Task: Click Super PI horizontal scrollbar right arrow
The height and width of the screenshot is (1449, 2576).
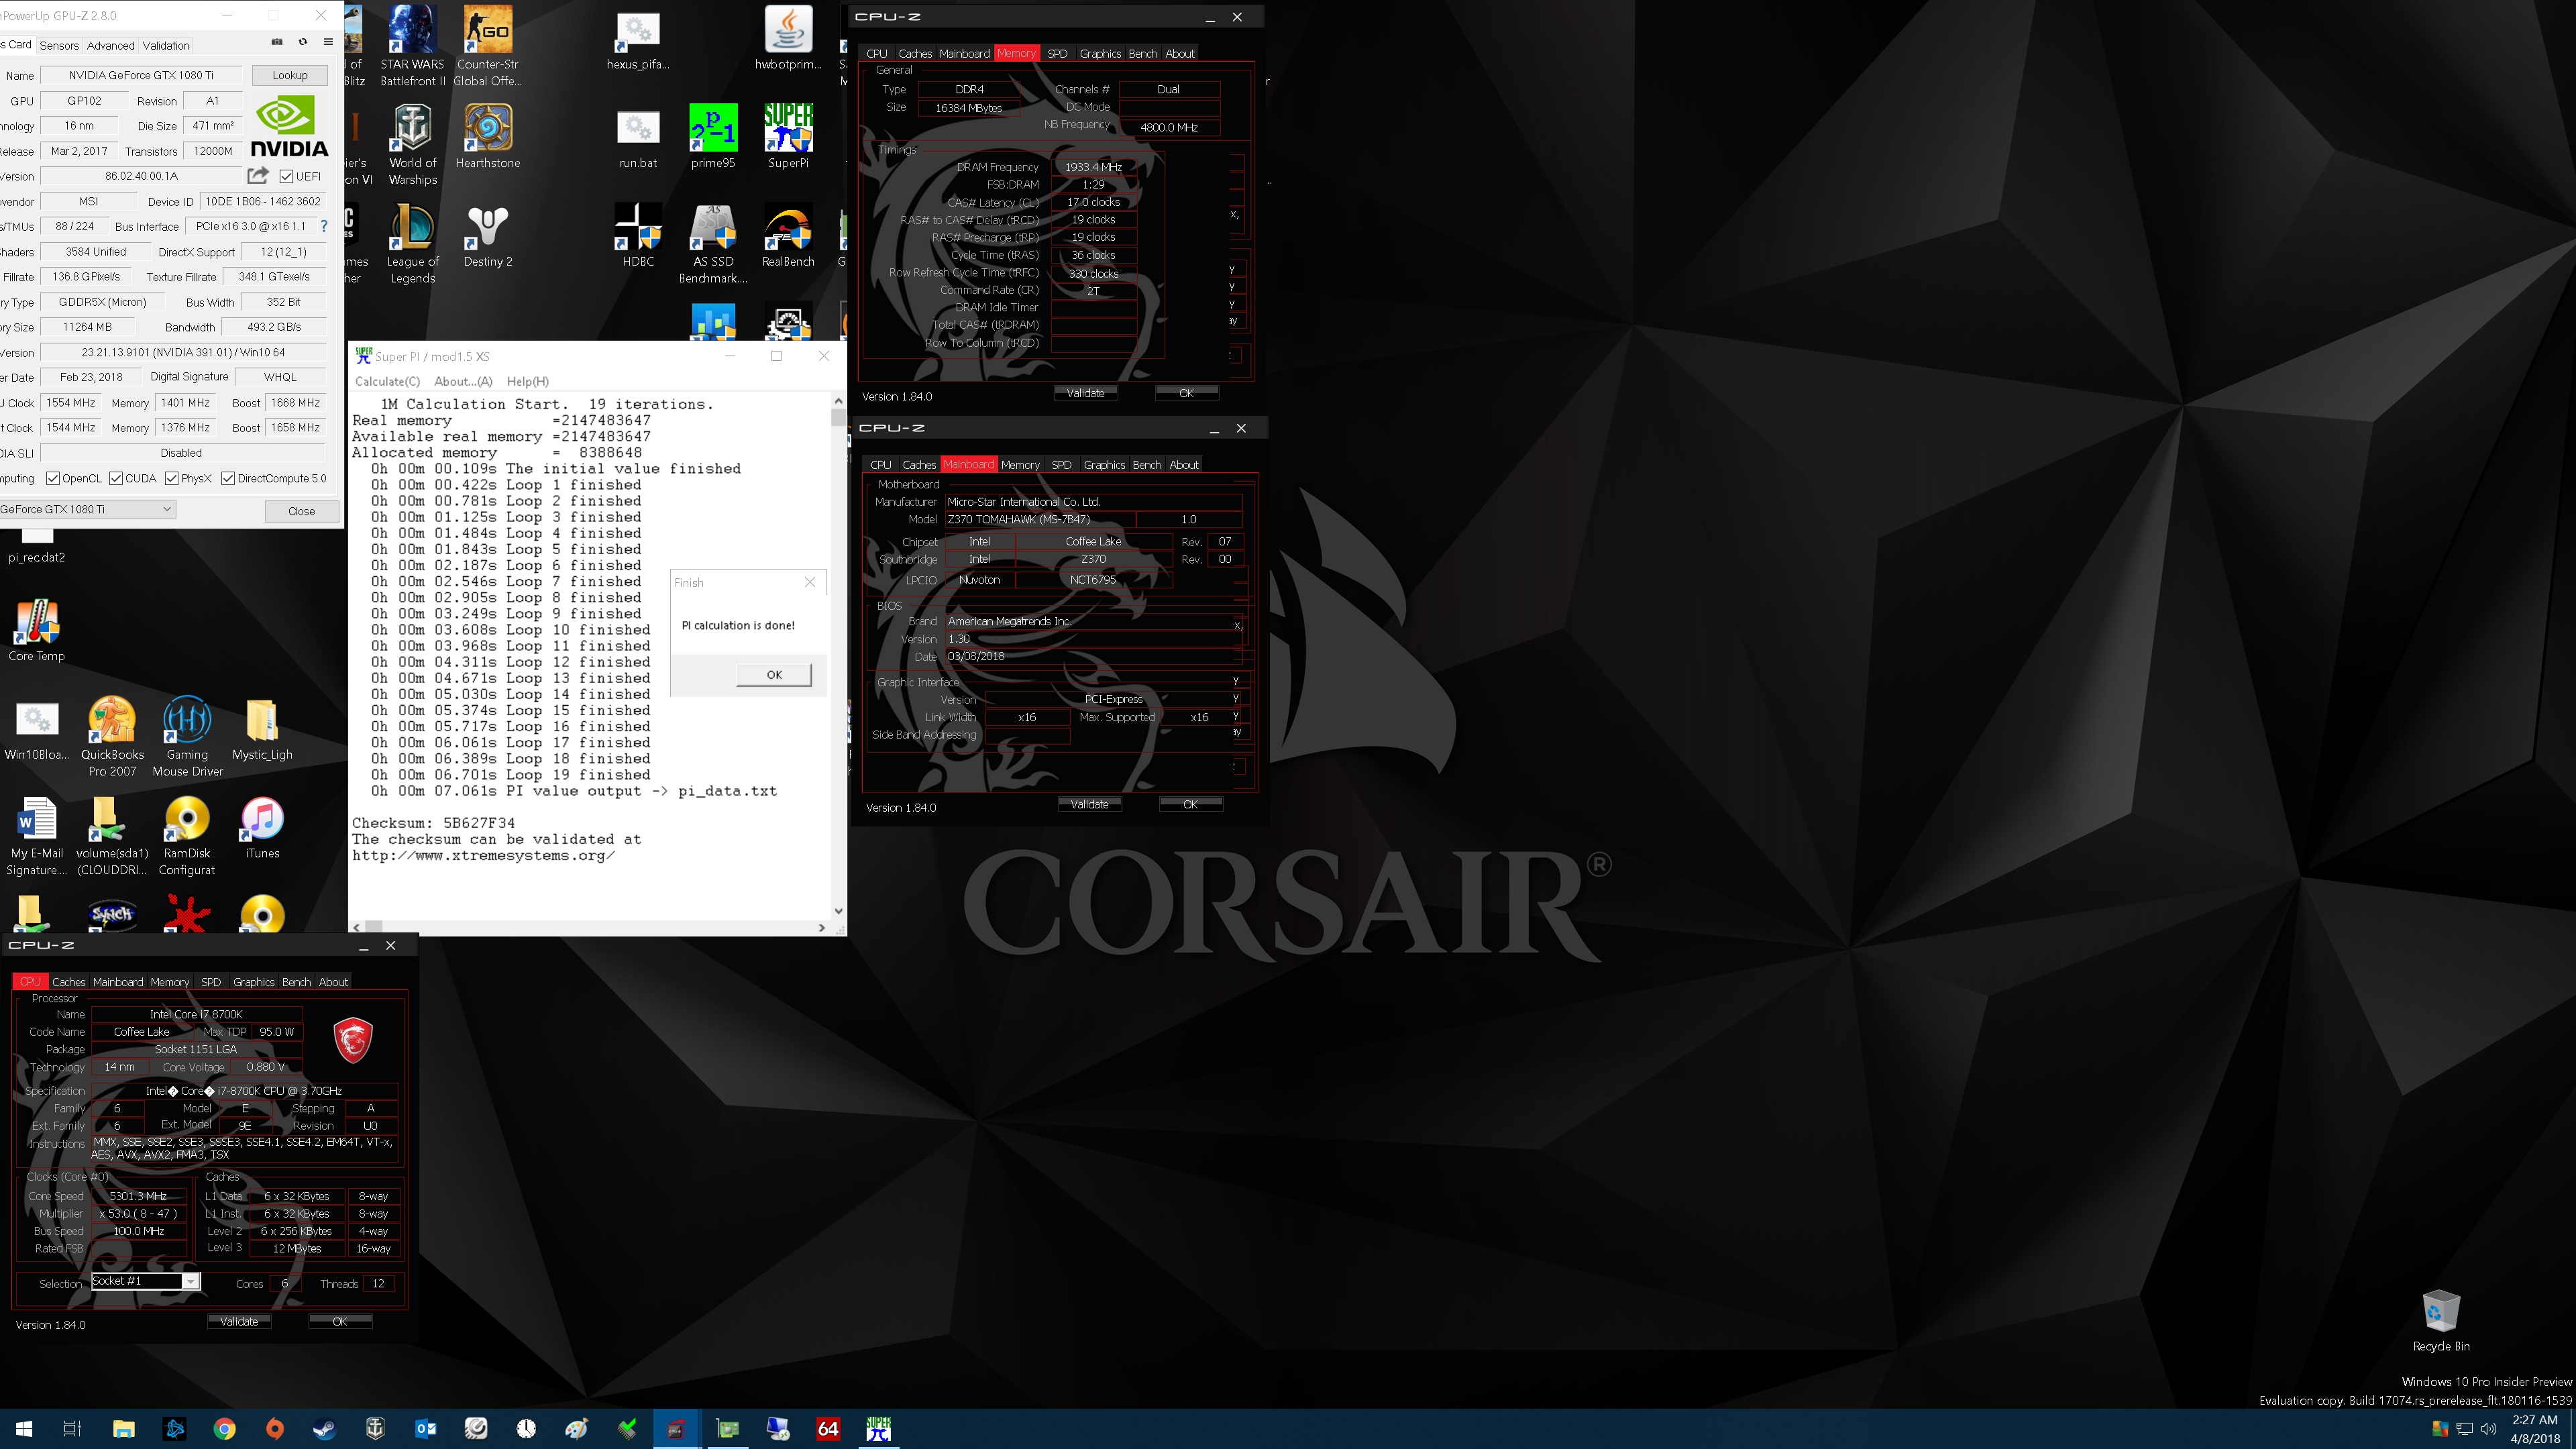Action: tap(822, 927)
